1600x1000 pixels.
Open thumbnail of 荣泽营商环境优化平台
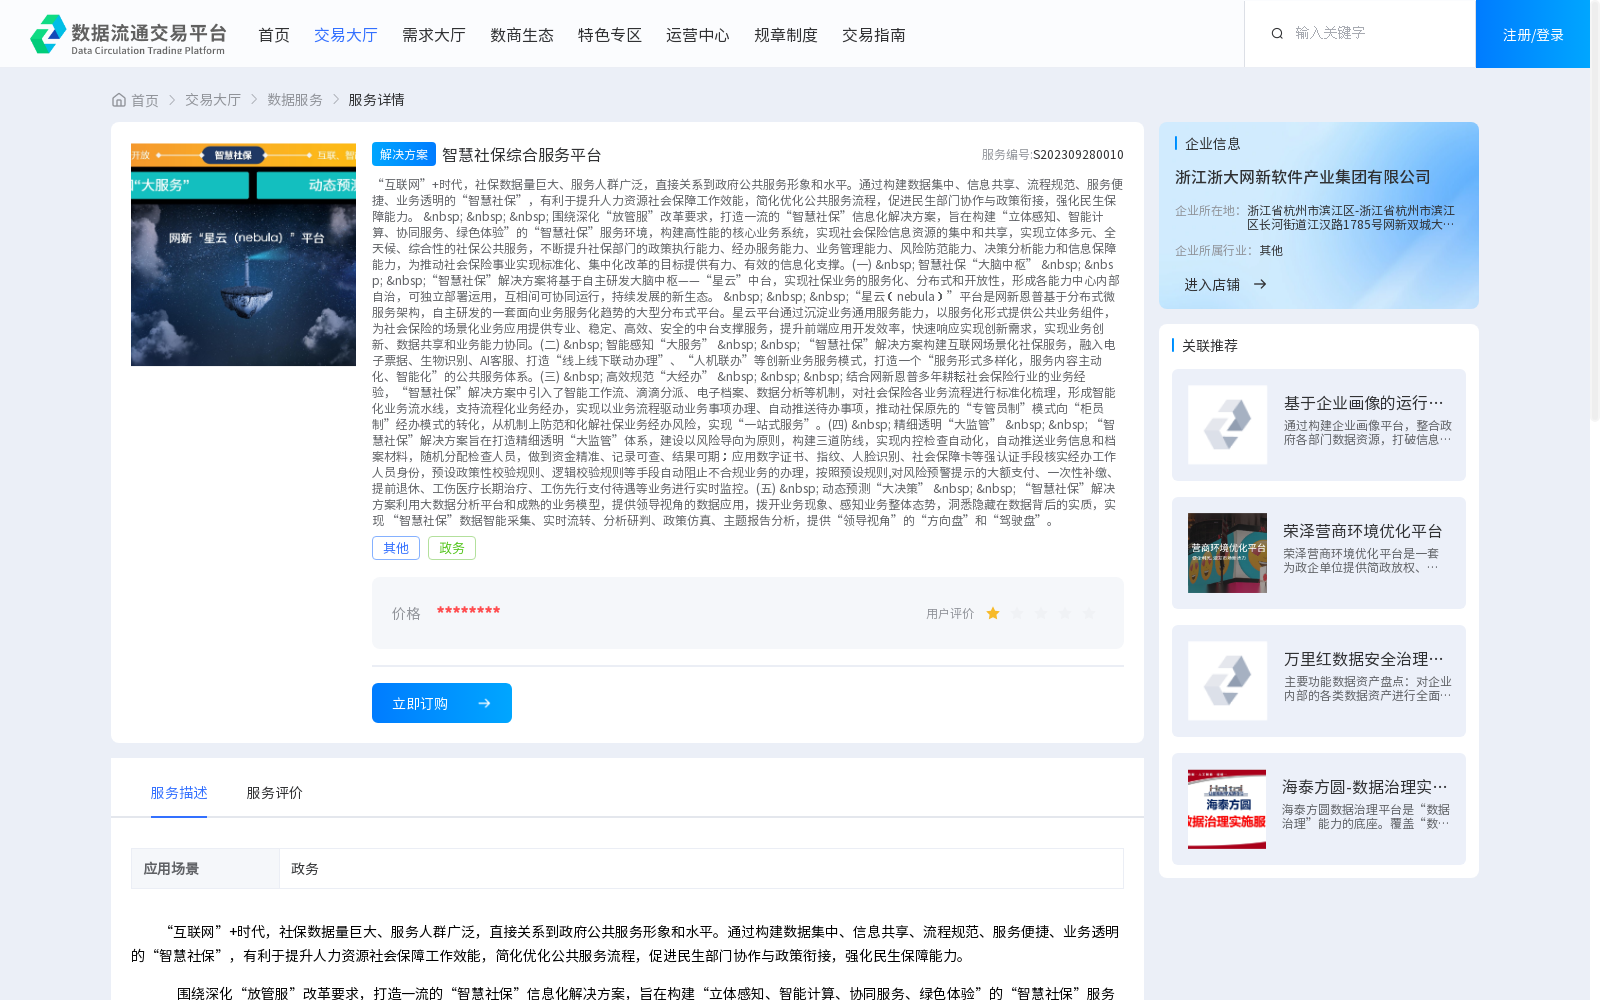[x=1227, y=553]
